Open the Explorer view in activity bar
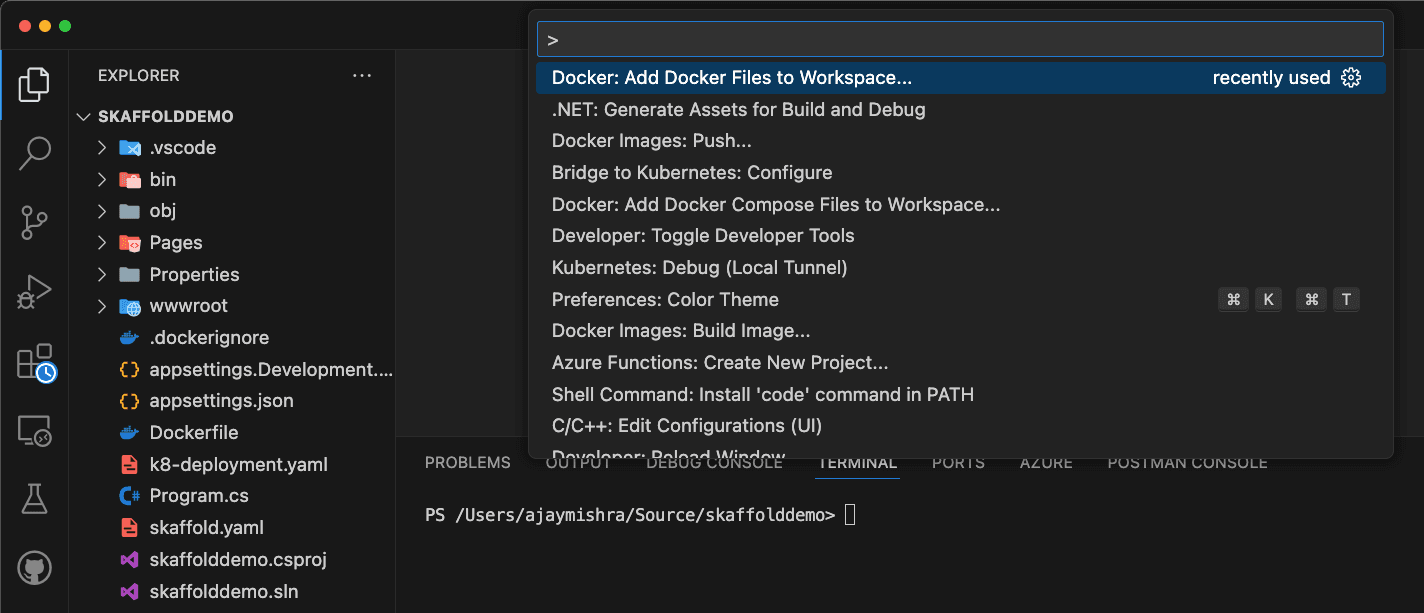 coord(34,85)
